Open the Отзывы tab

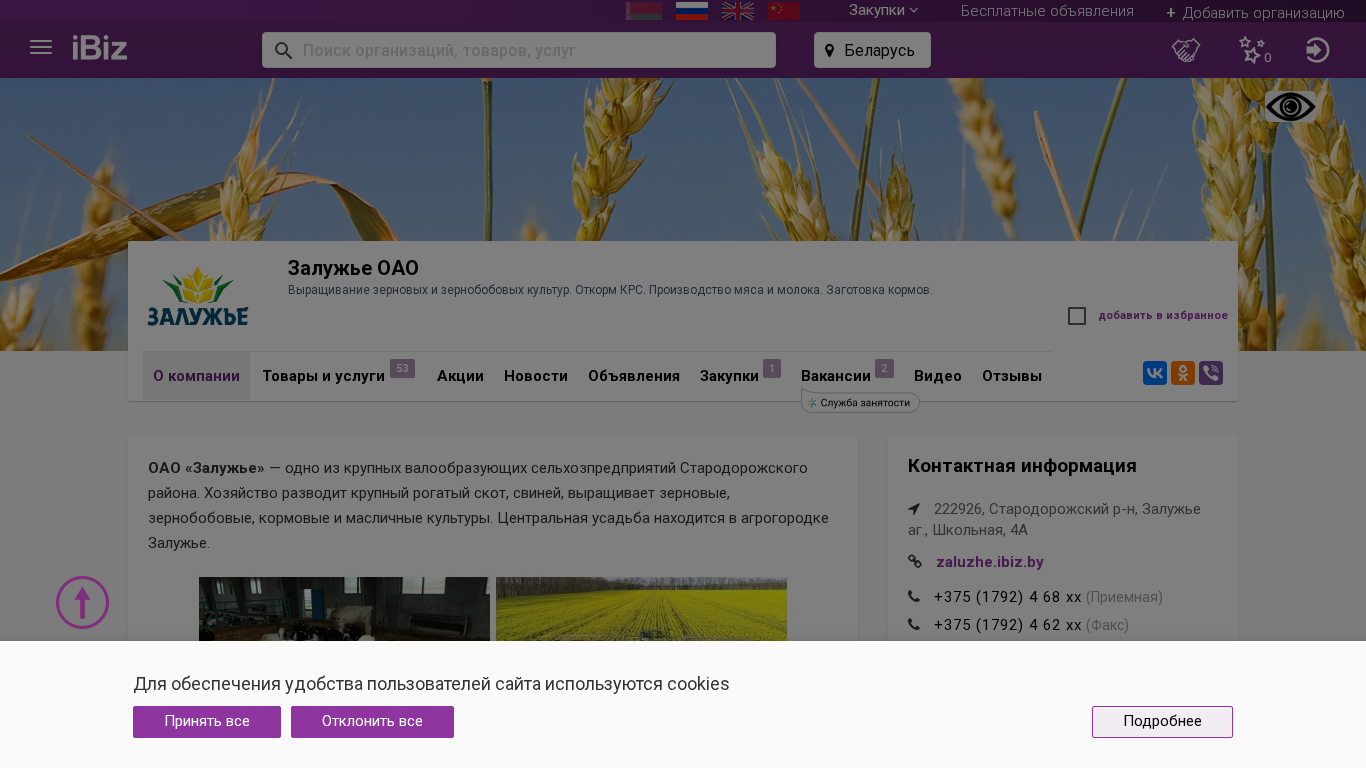(x=1012, y=376)
